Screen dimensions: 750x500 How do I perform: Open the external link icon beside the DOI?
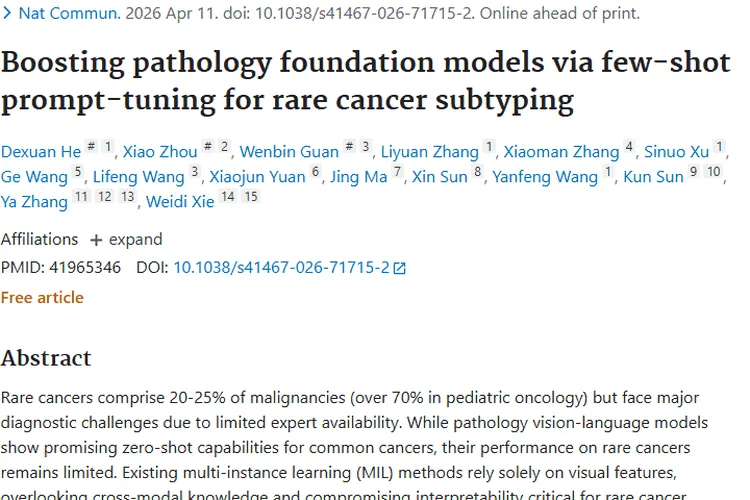click(400, 268)
